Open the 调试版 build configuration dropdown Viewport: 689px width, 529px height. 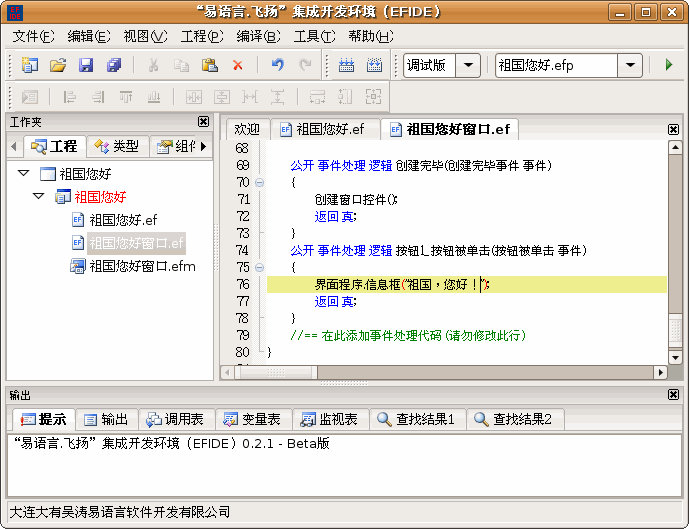click(x=468, y=65)
